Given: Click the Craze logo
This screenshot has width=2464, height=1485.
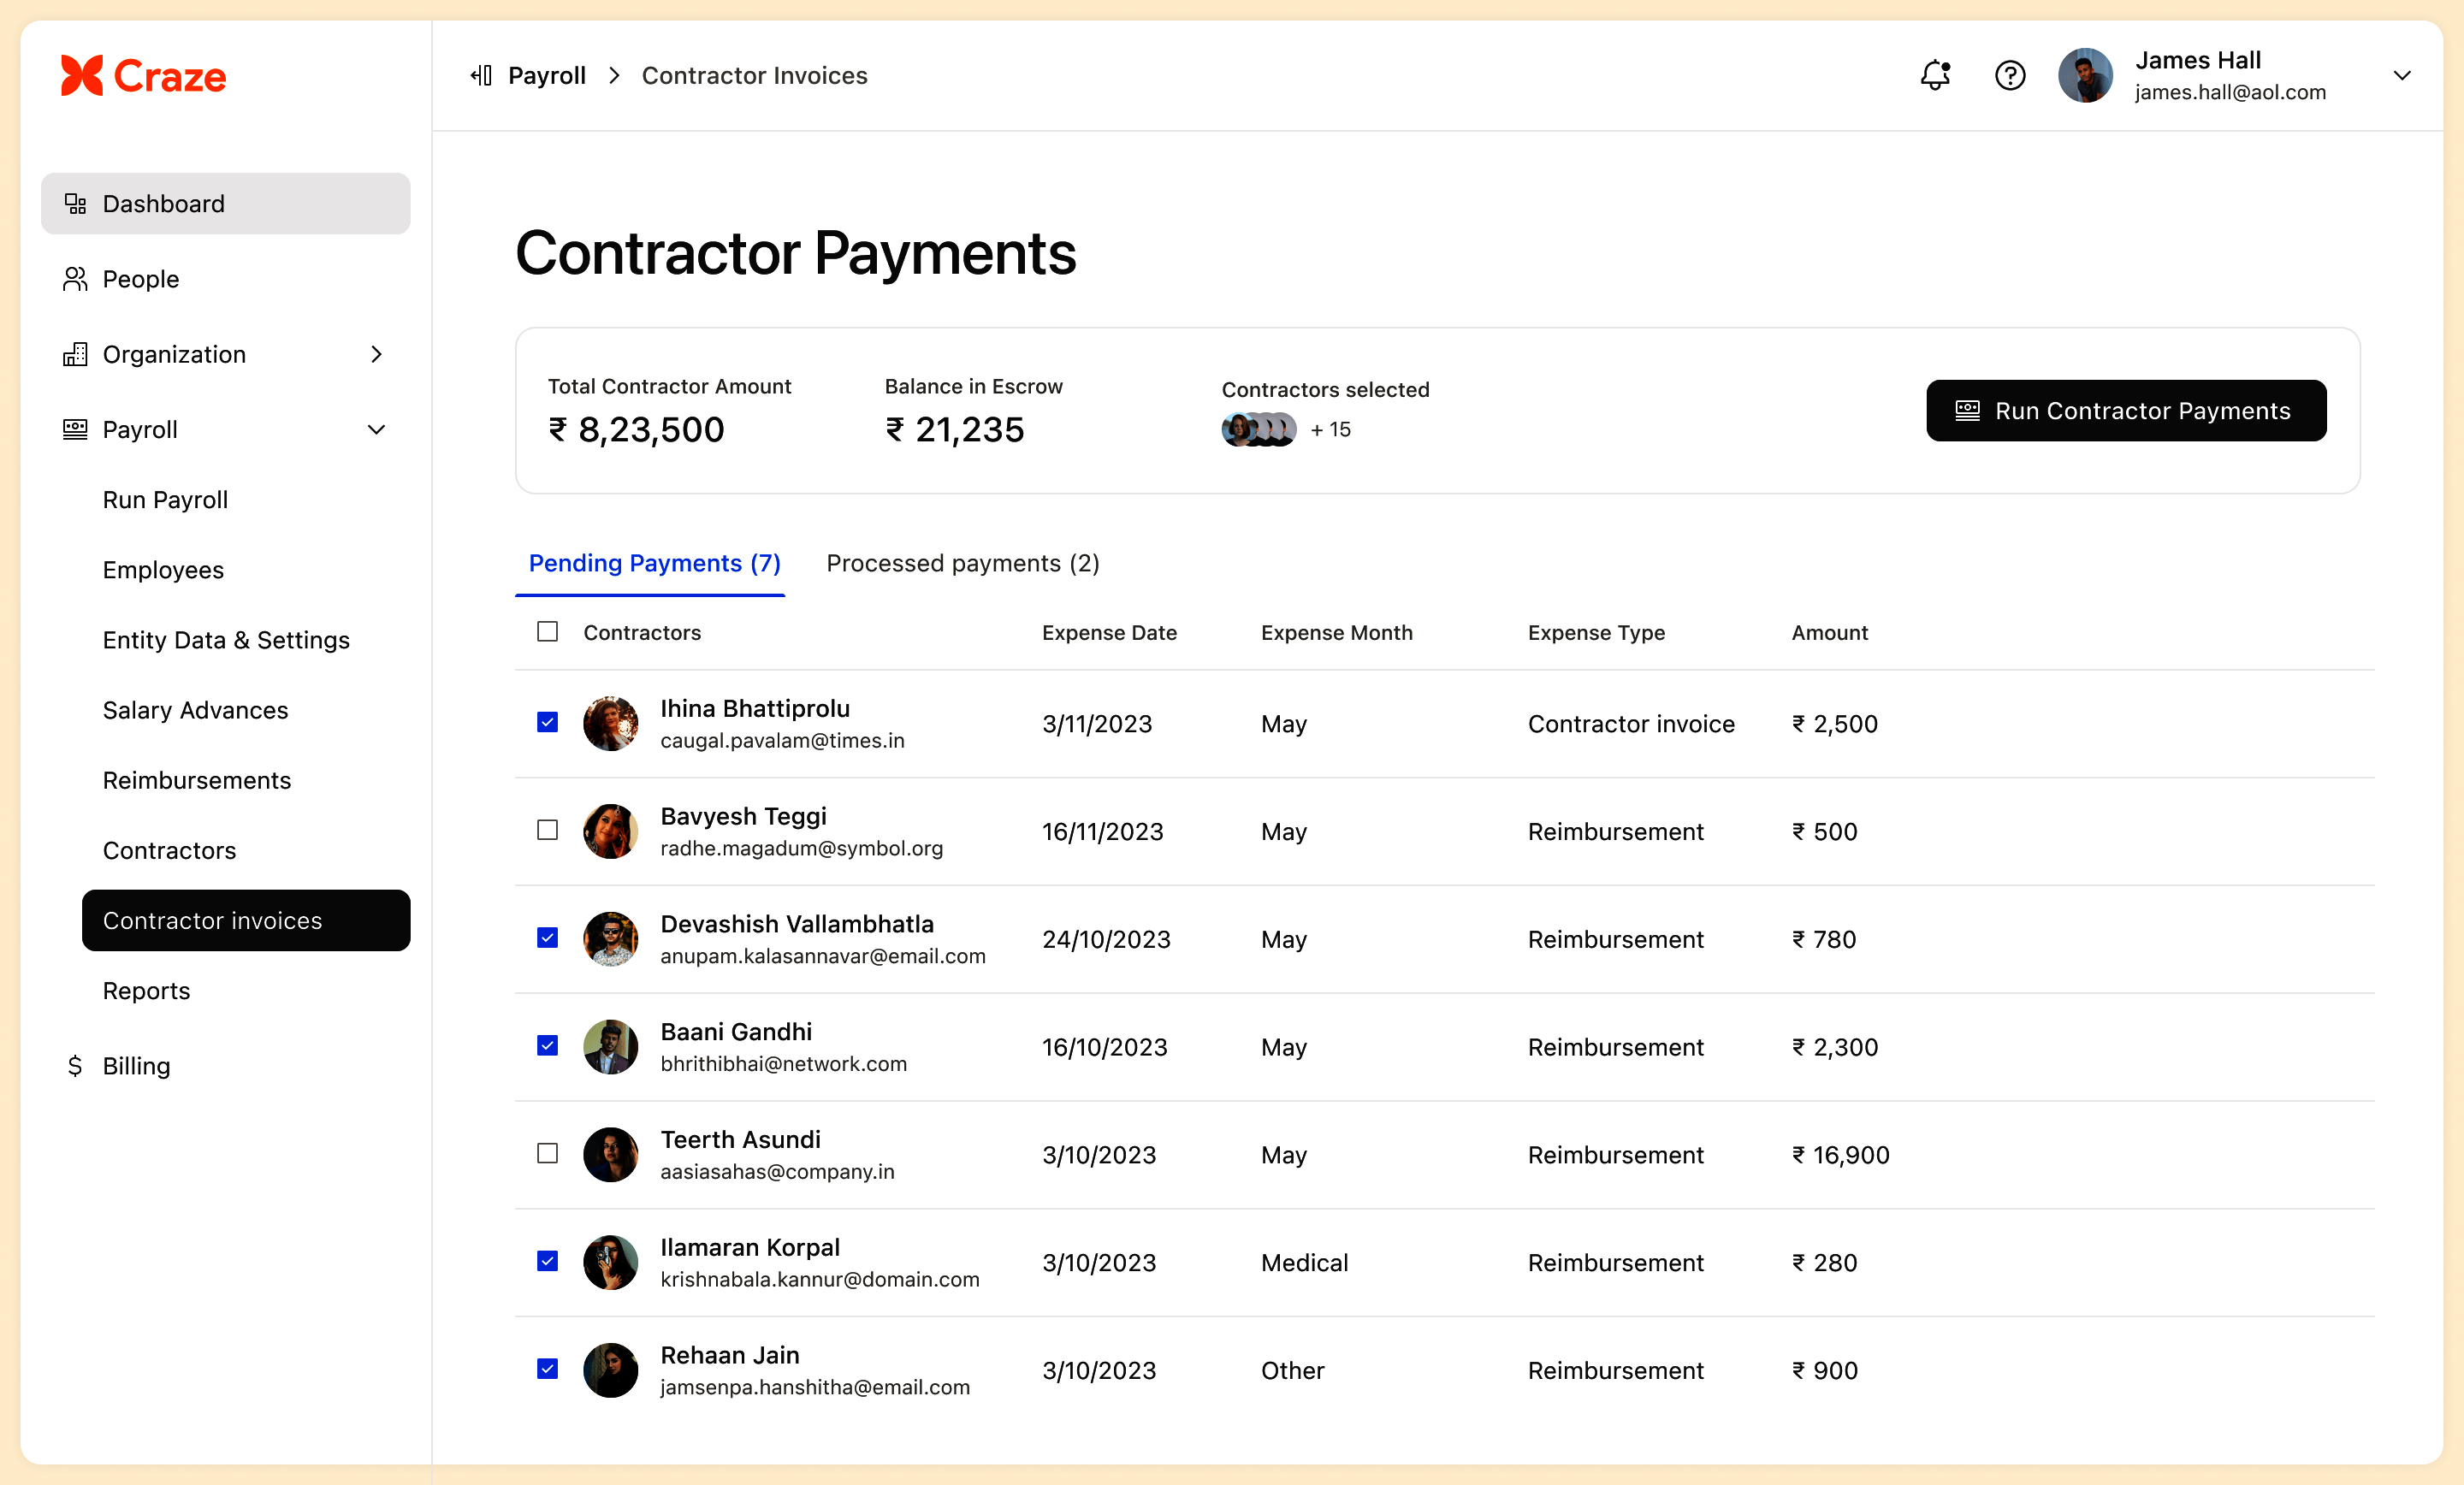Looking at the screenshot, I should point(144,76).
